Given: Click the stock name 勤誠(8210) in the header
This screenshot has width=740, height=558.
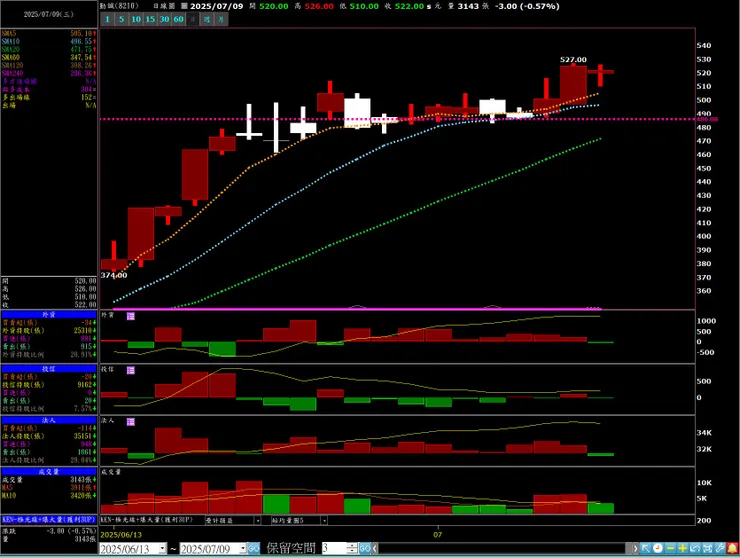Looking at the screenshot, I should 119,6.
